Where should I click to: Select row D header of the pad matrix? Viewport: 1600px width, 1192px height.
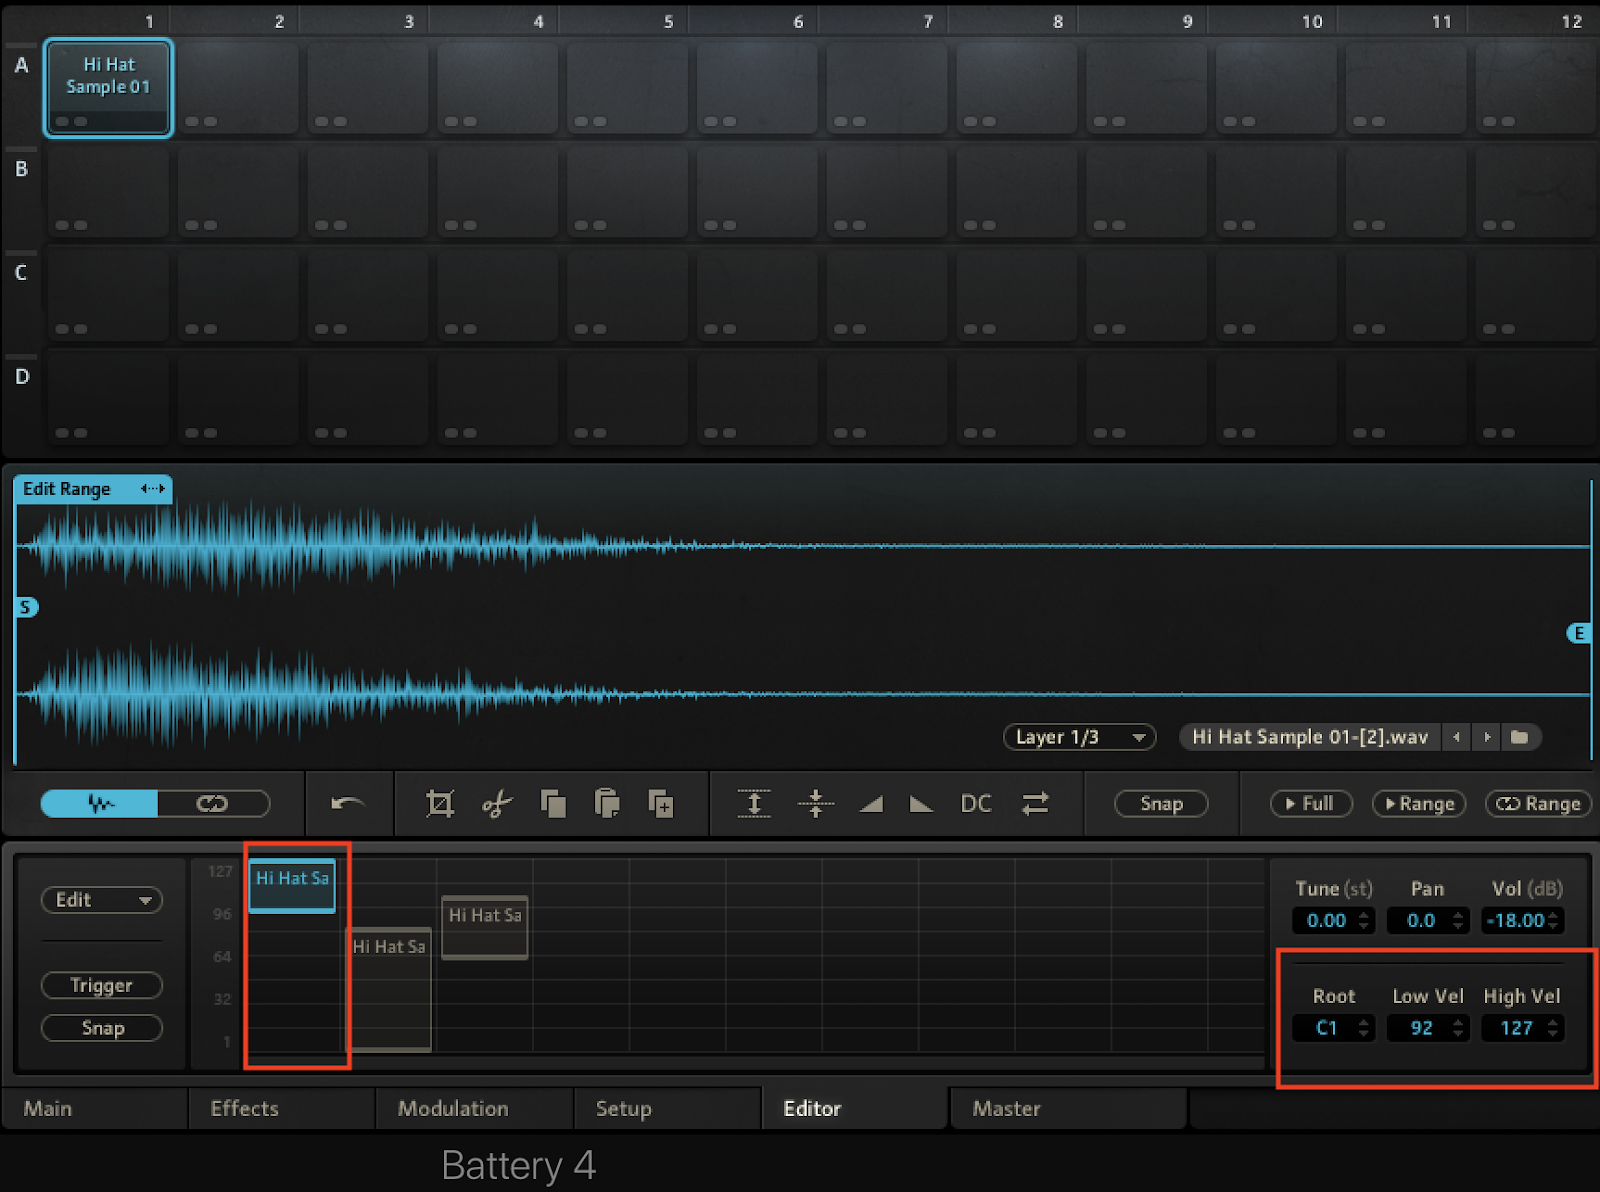point(21,377)
